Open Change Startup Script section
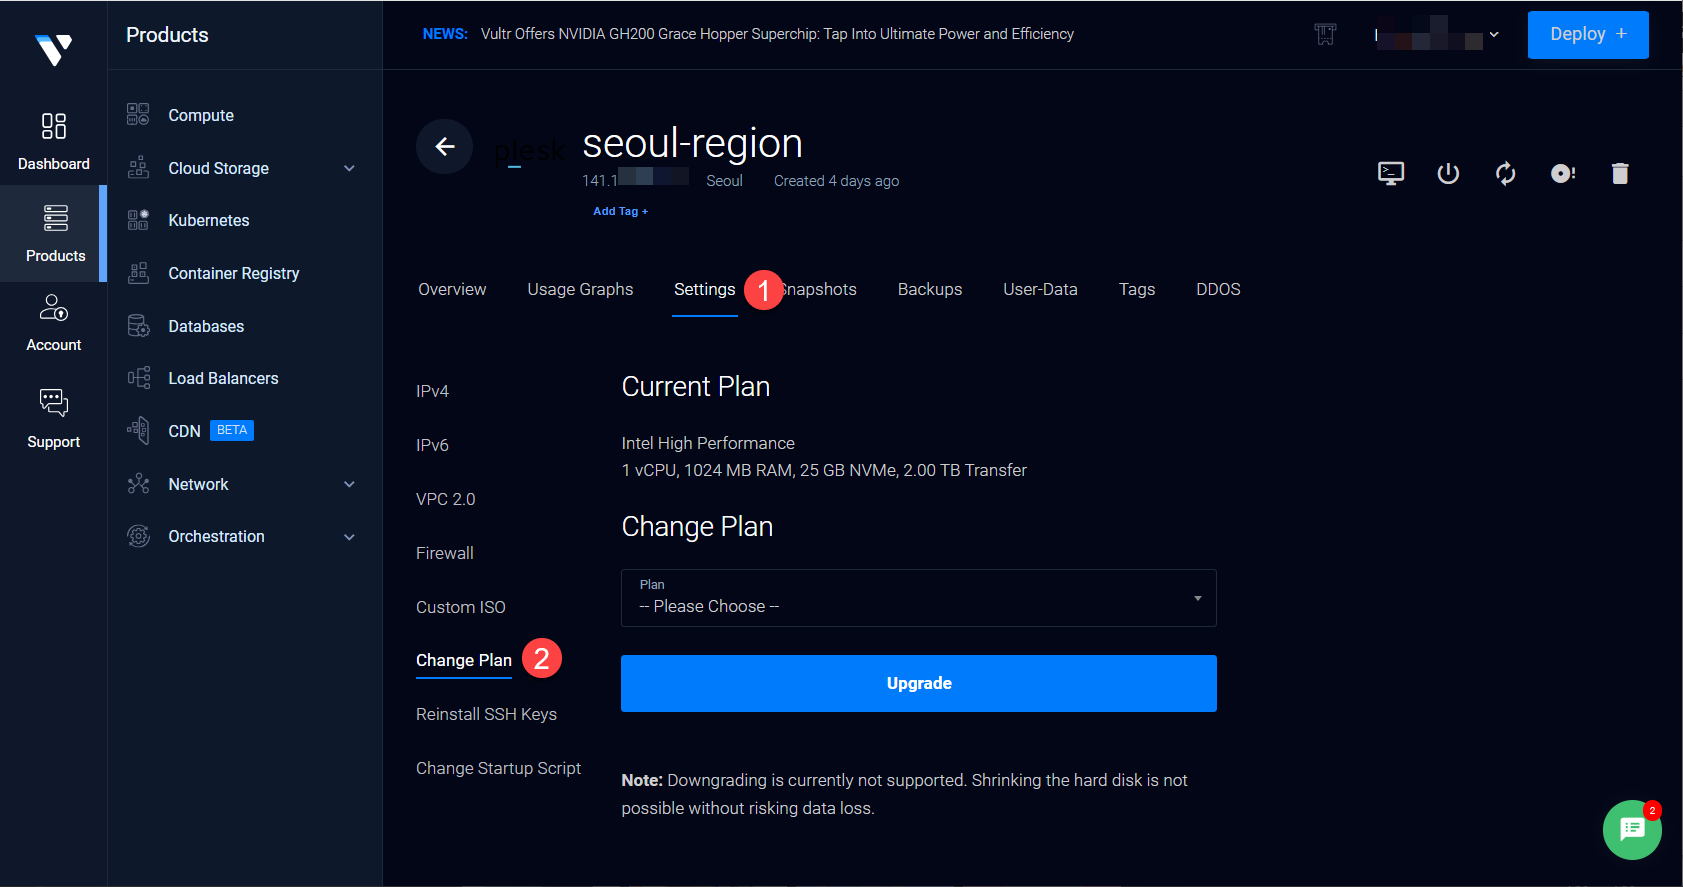 498,768
